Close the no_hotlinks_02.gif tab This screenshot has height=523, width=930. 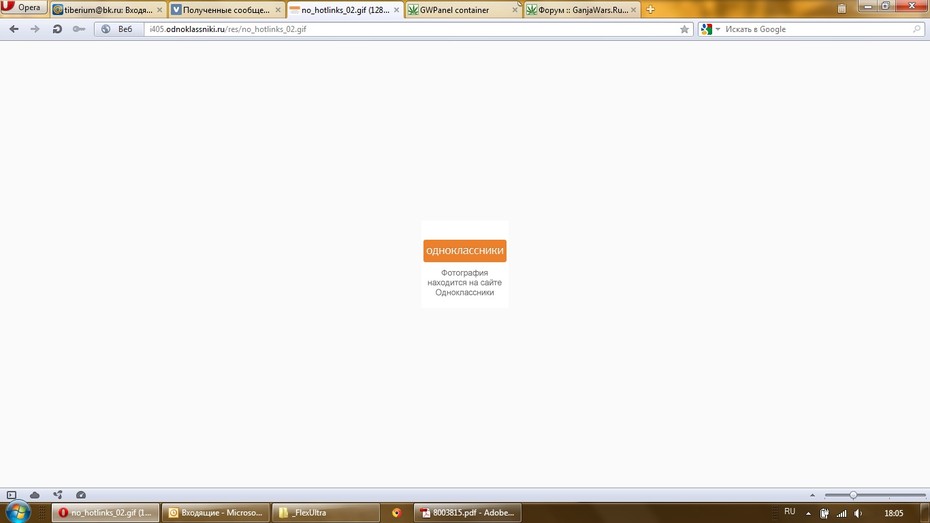coord(397,10)
